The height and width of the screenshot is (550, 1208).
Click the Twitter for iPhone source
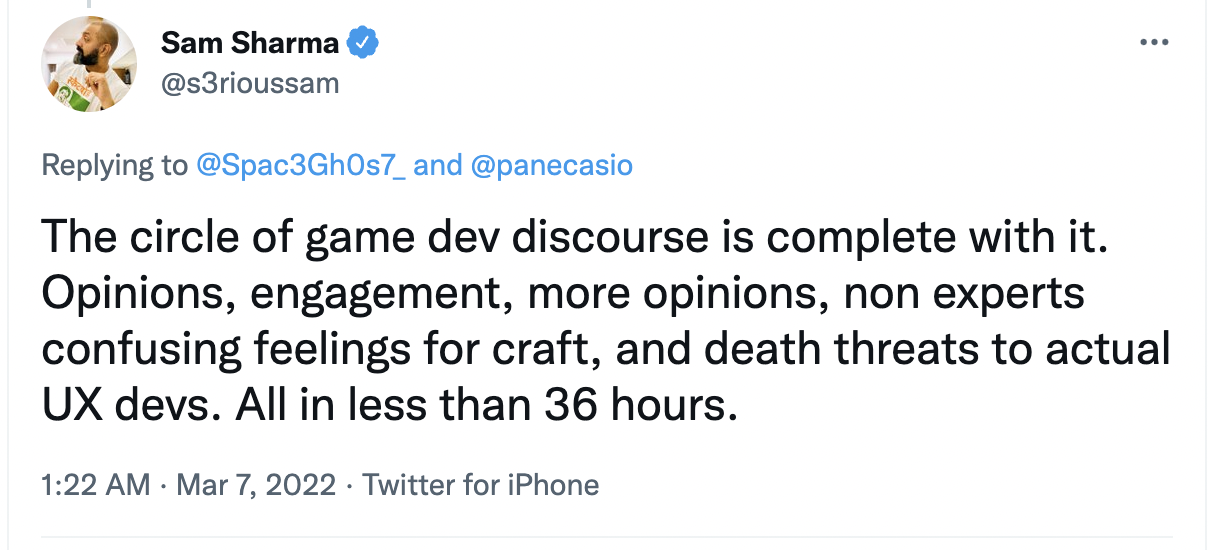point(480,486)
